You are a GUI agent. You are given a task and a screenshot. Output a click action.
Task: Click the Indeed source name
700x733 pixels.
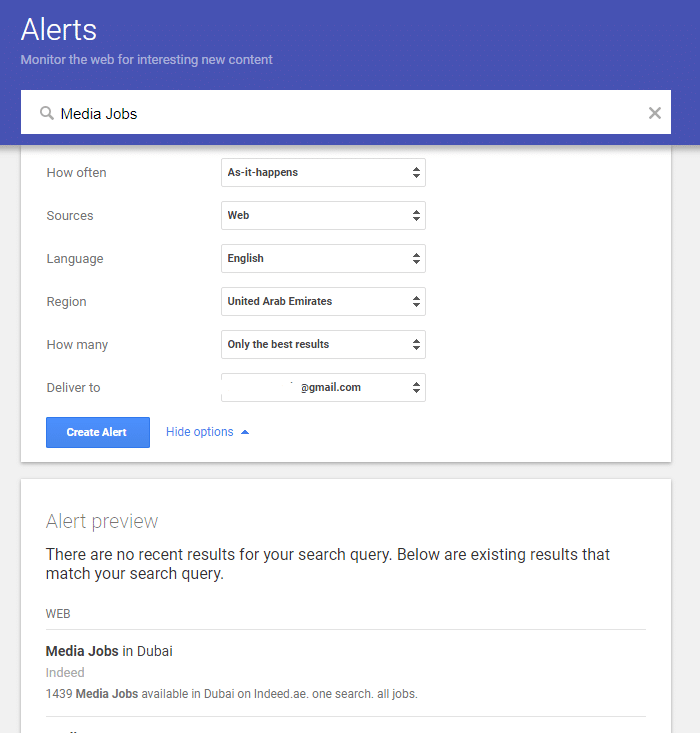65,673
